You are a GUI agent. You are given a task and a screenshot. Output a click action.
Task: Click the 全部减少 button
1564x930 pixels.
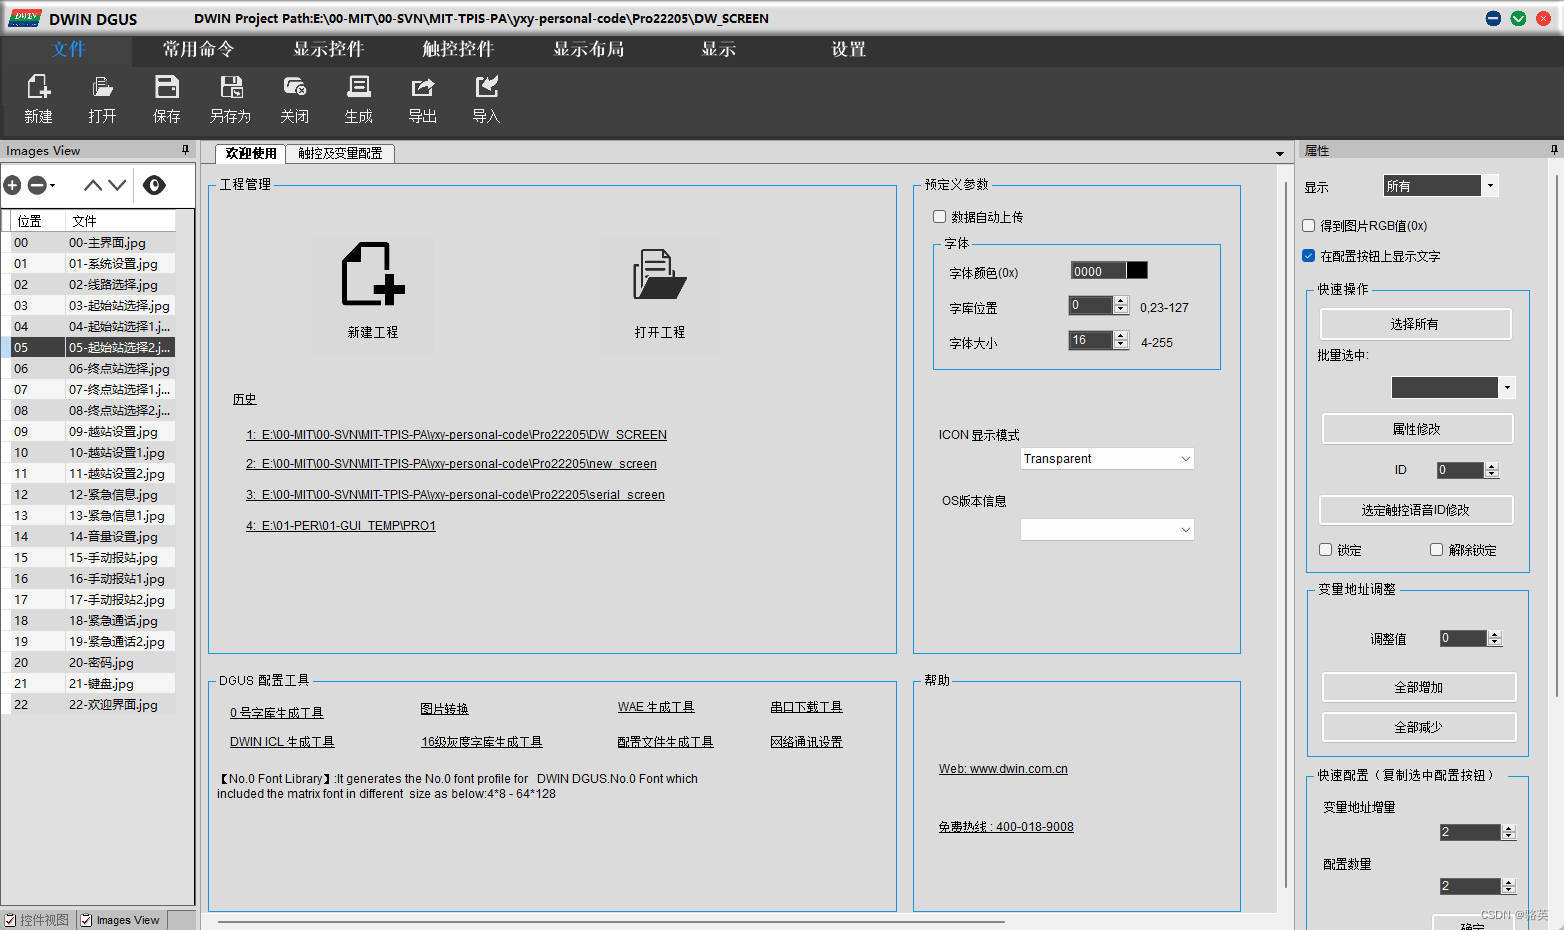[x=1419, y=727]
